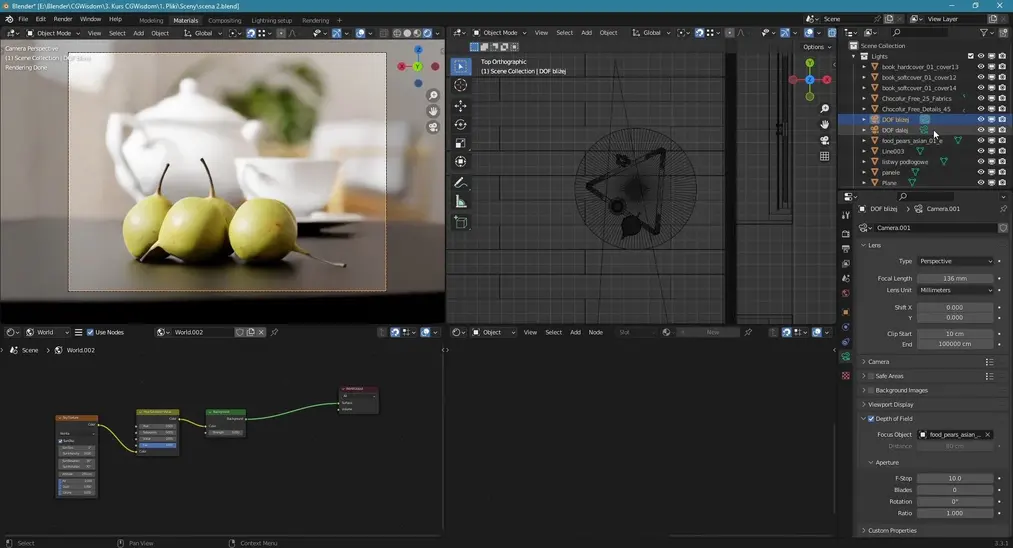Open the Lens Unit Millimeters dropdown
Screen dimensions: 1013x548
955,290
